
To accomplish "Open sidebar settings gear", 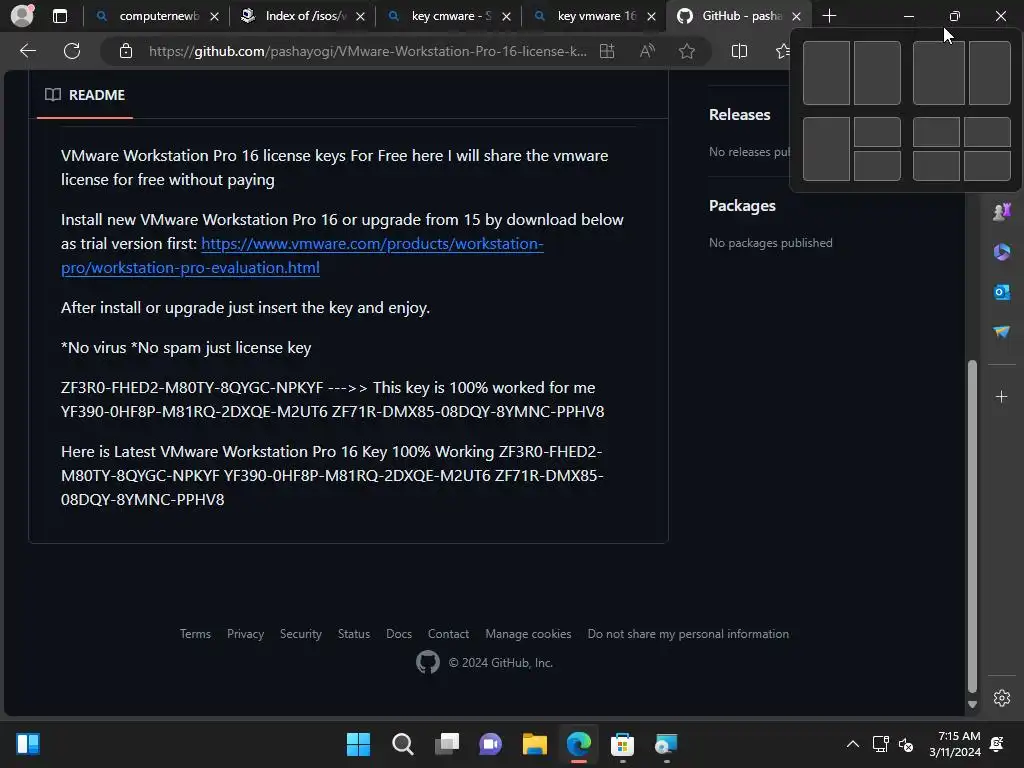I will (1001, 698).
